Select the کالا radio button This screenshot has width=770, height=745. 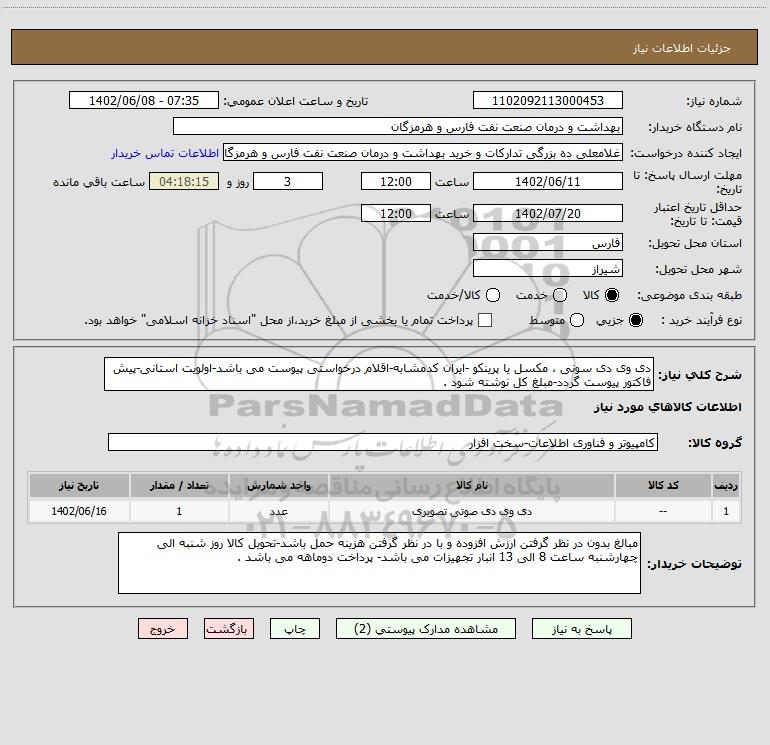tap(612, 295)
